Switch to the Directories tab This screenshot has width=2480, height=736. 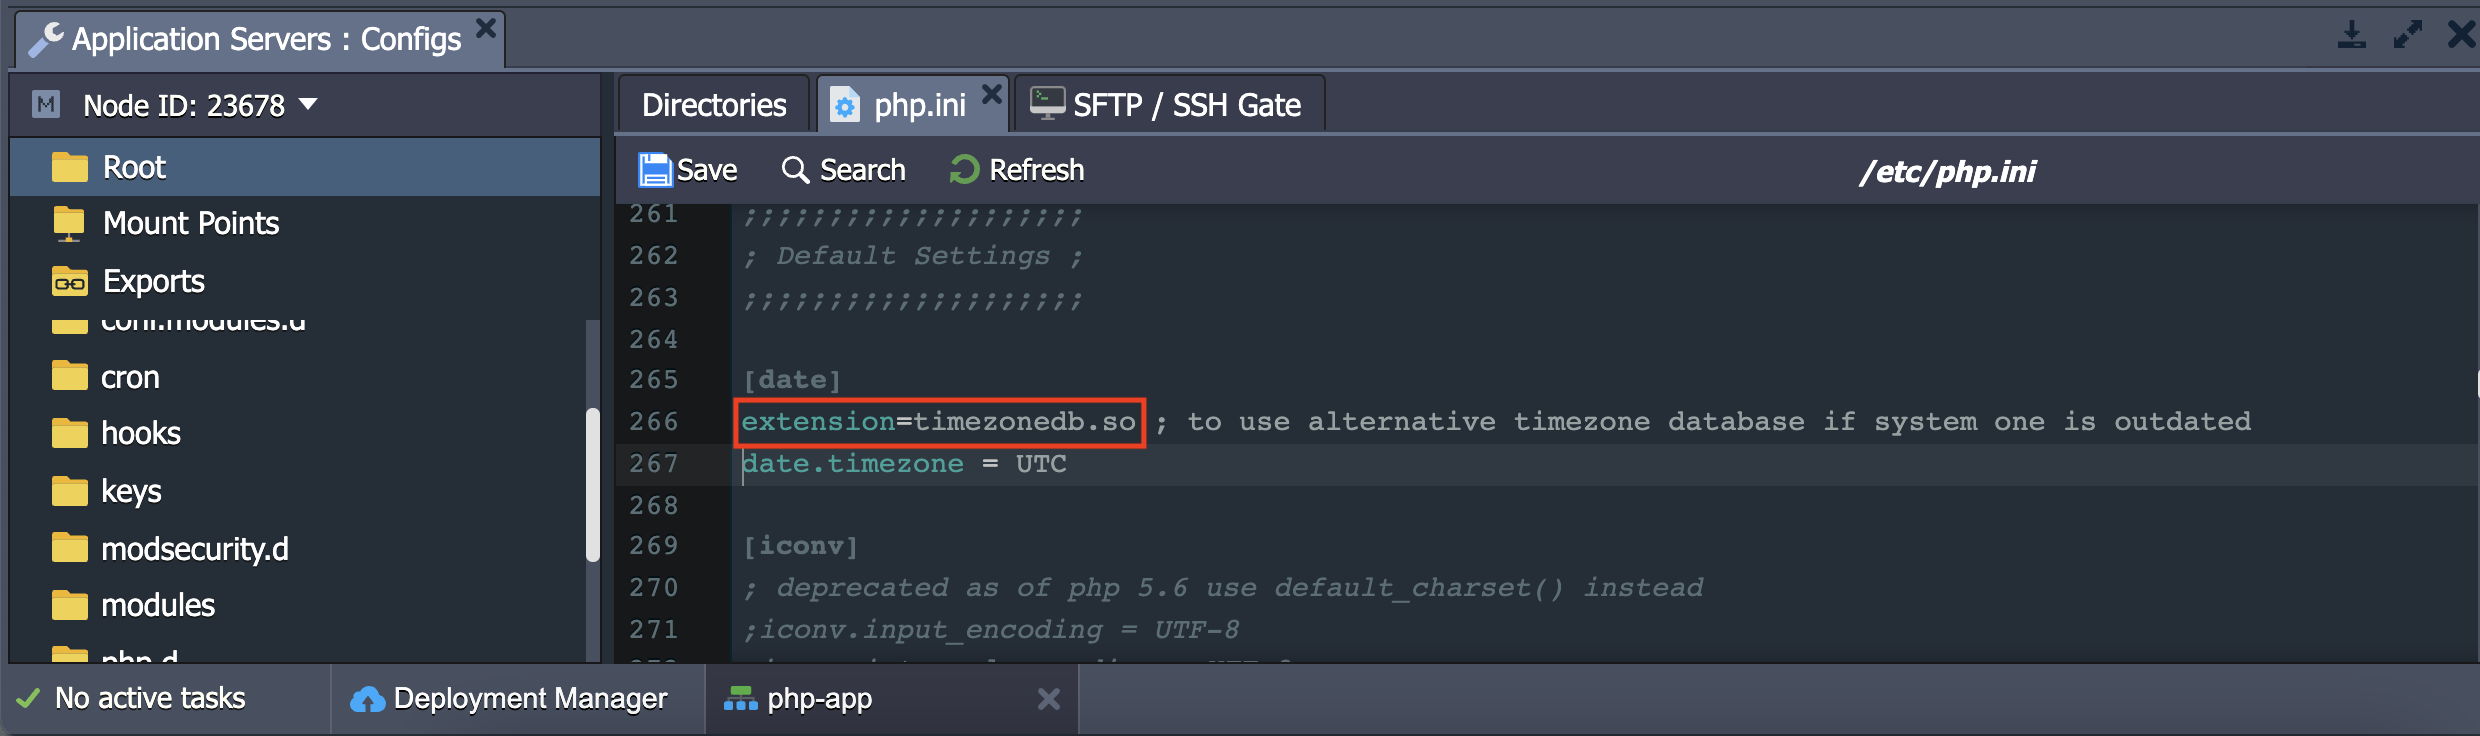click(x=714, y=105)
